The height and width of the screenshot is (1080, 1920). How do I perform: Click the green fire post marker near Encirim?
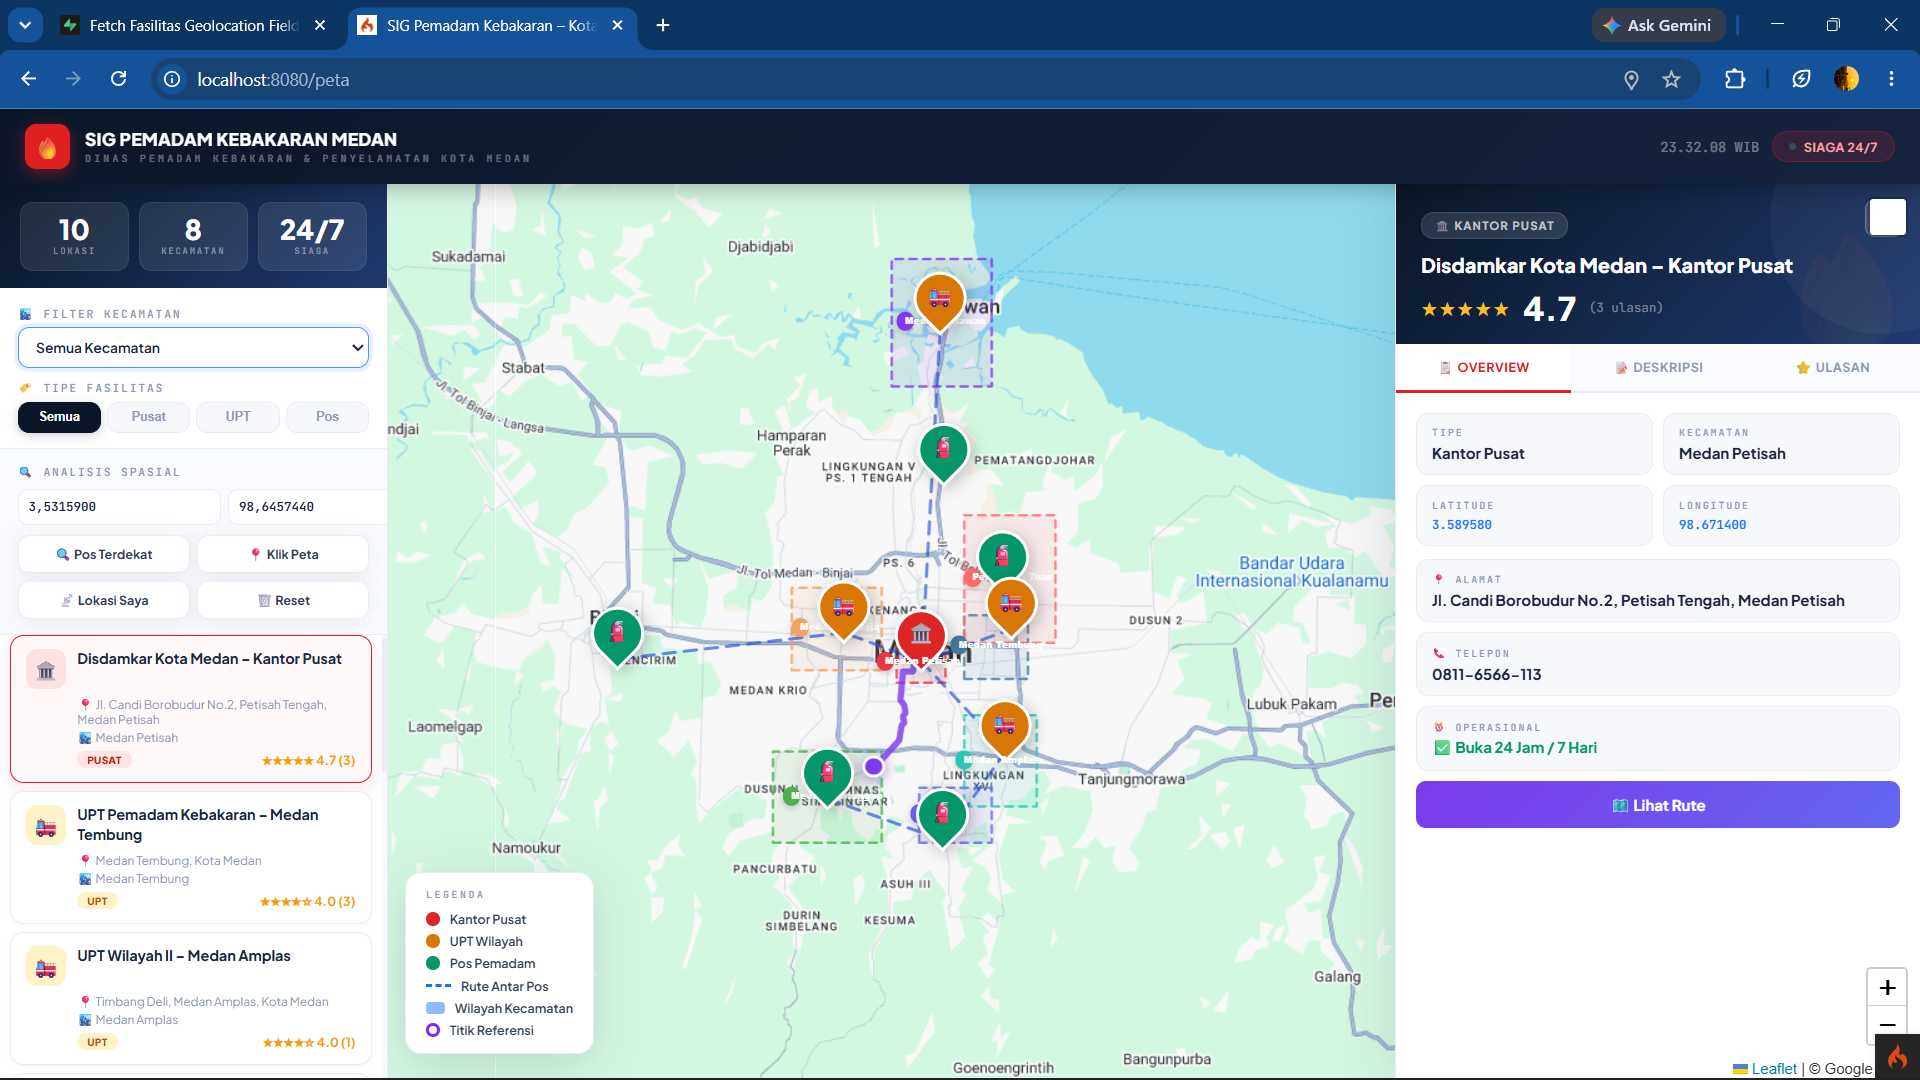point(617,635)
